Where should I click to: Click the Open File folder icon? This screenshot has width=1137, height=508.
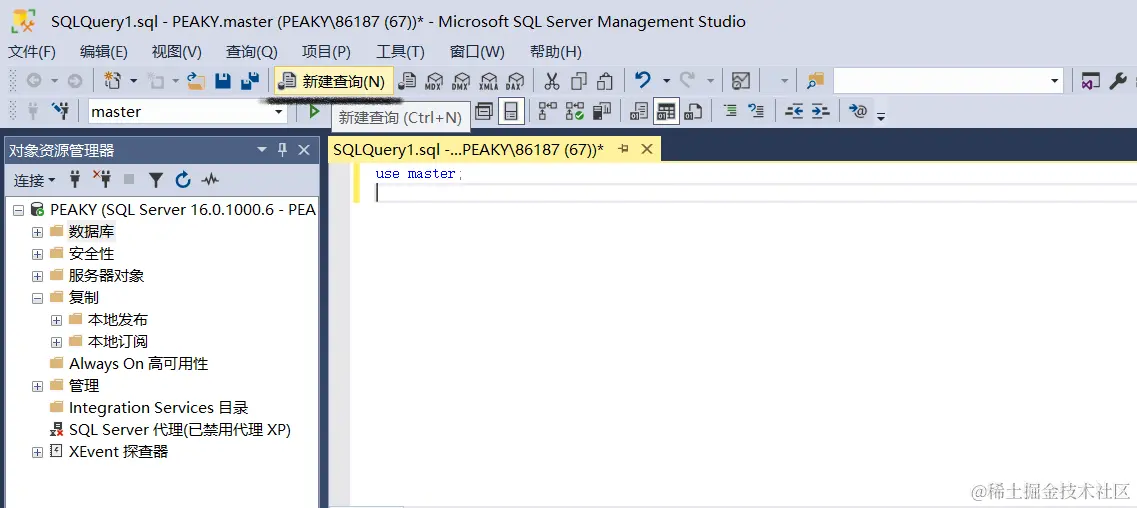coord(196,80)
